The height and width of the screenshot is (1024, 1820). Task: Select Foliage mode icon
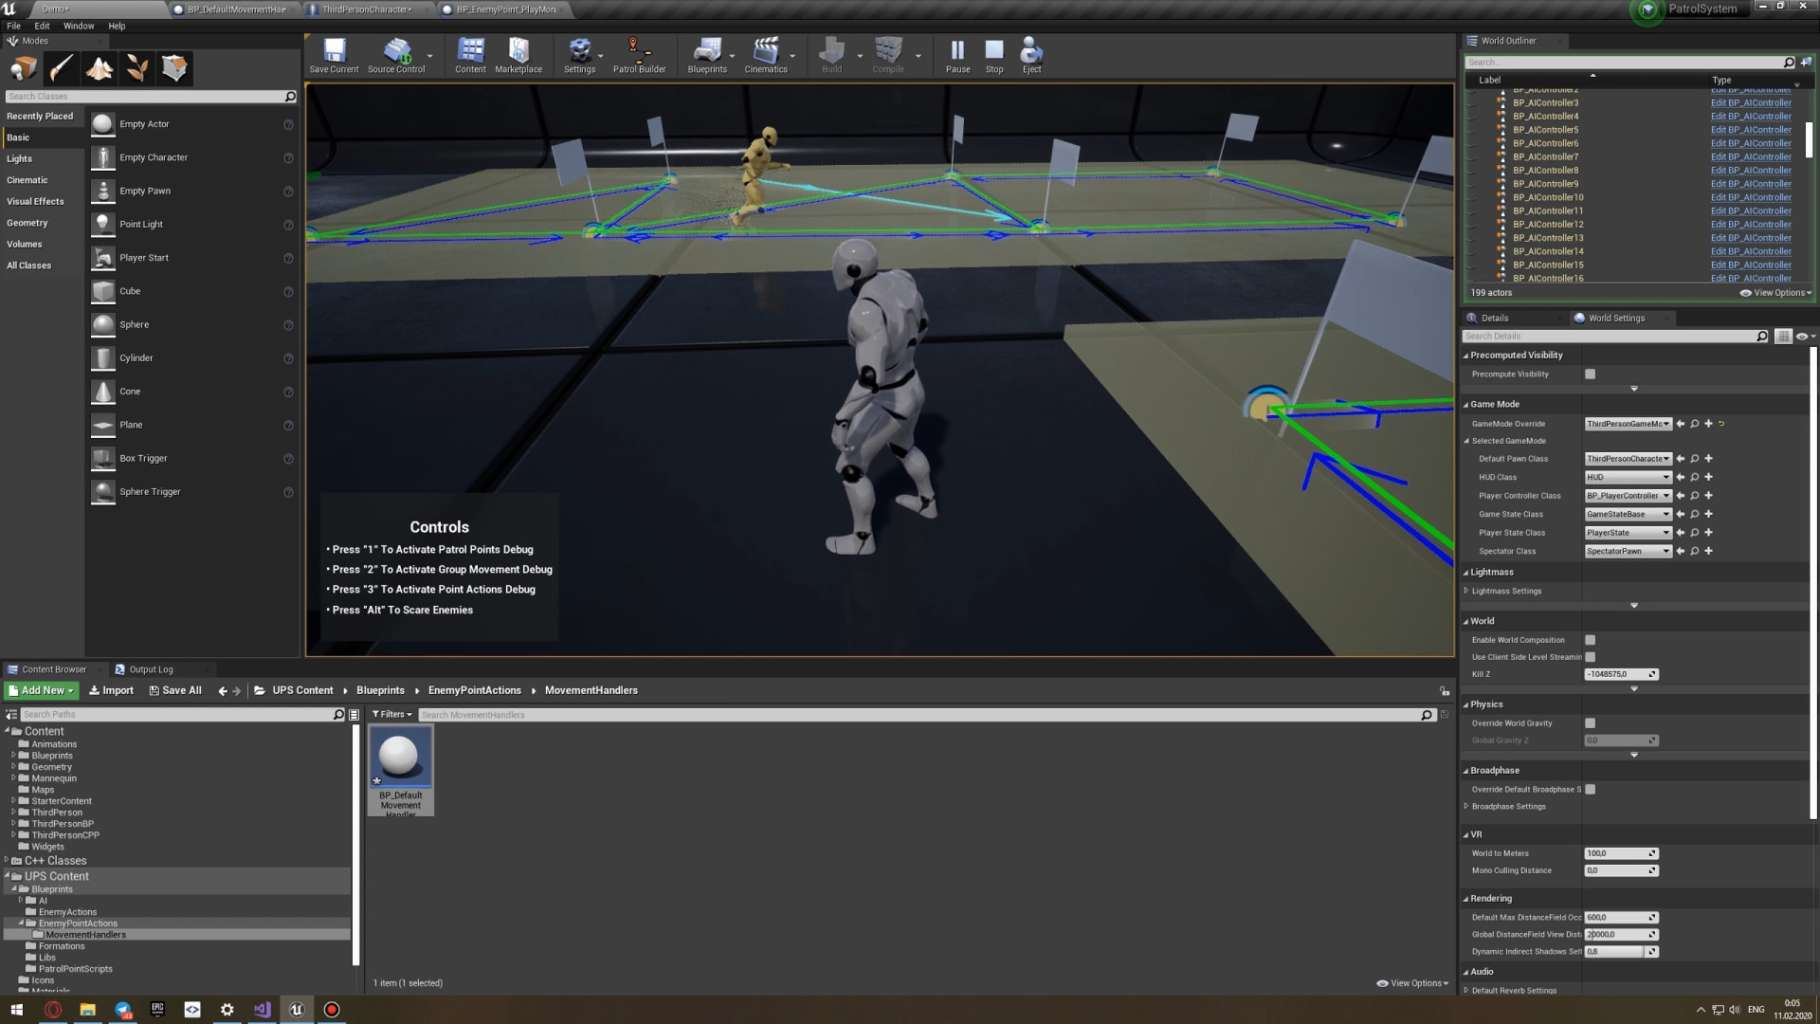tap(137, 68)
